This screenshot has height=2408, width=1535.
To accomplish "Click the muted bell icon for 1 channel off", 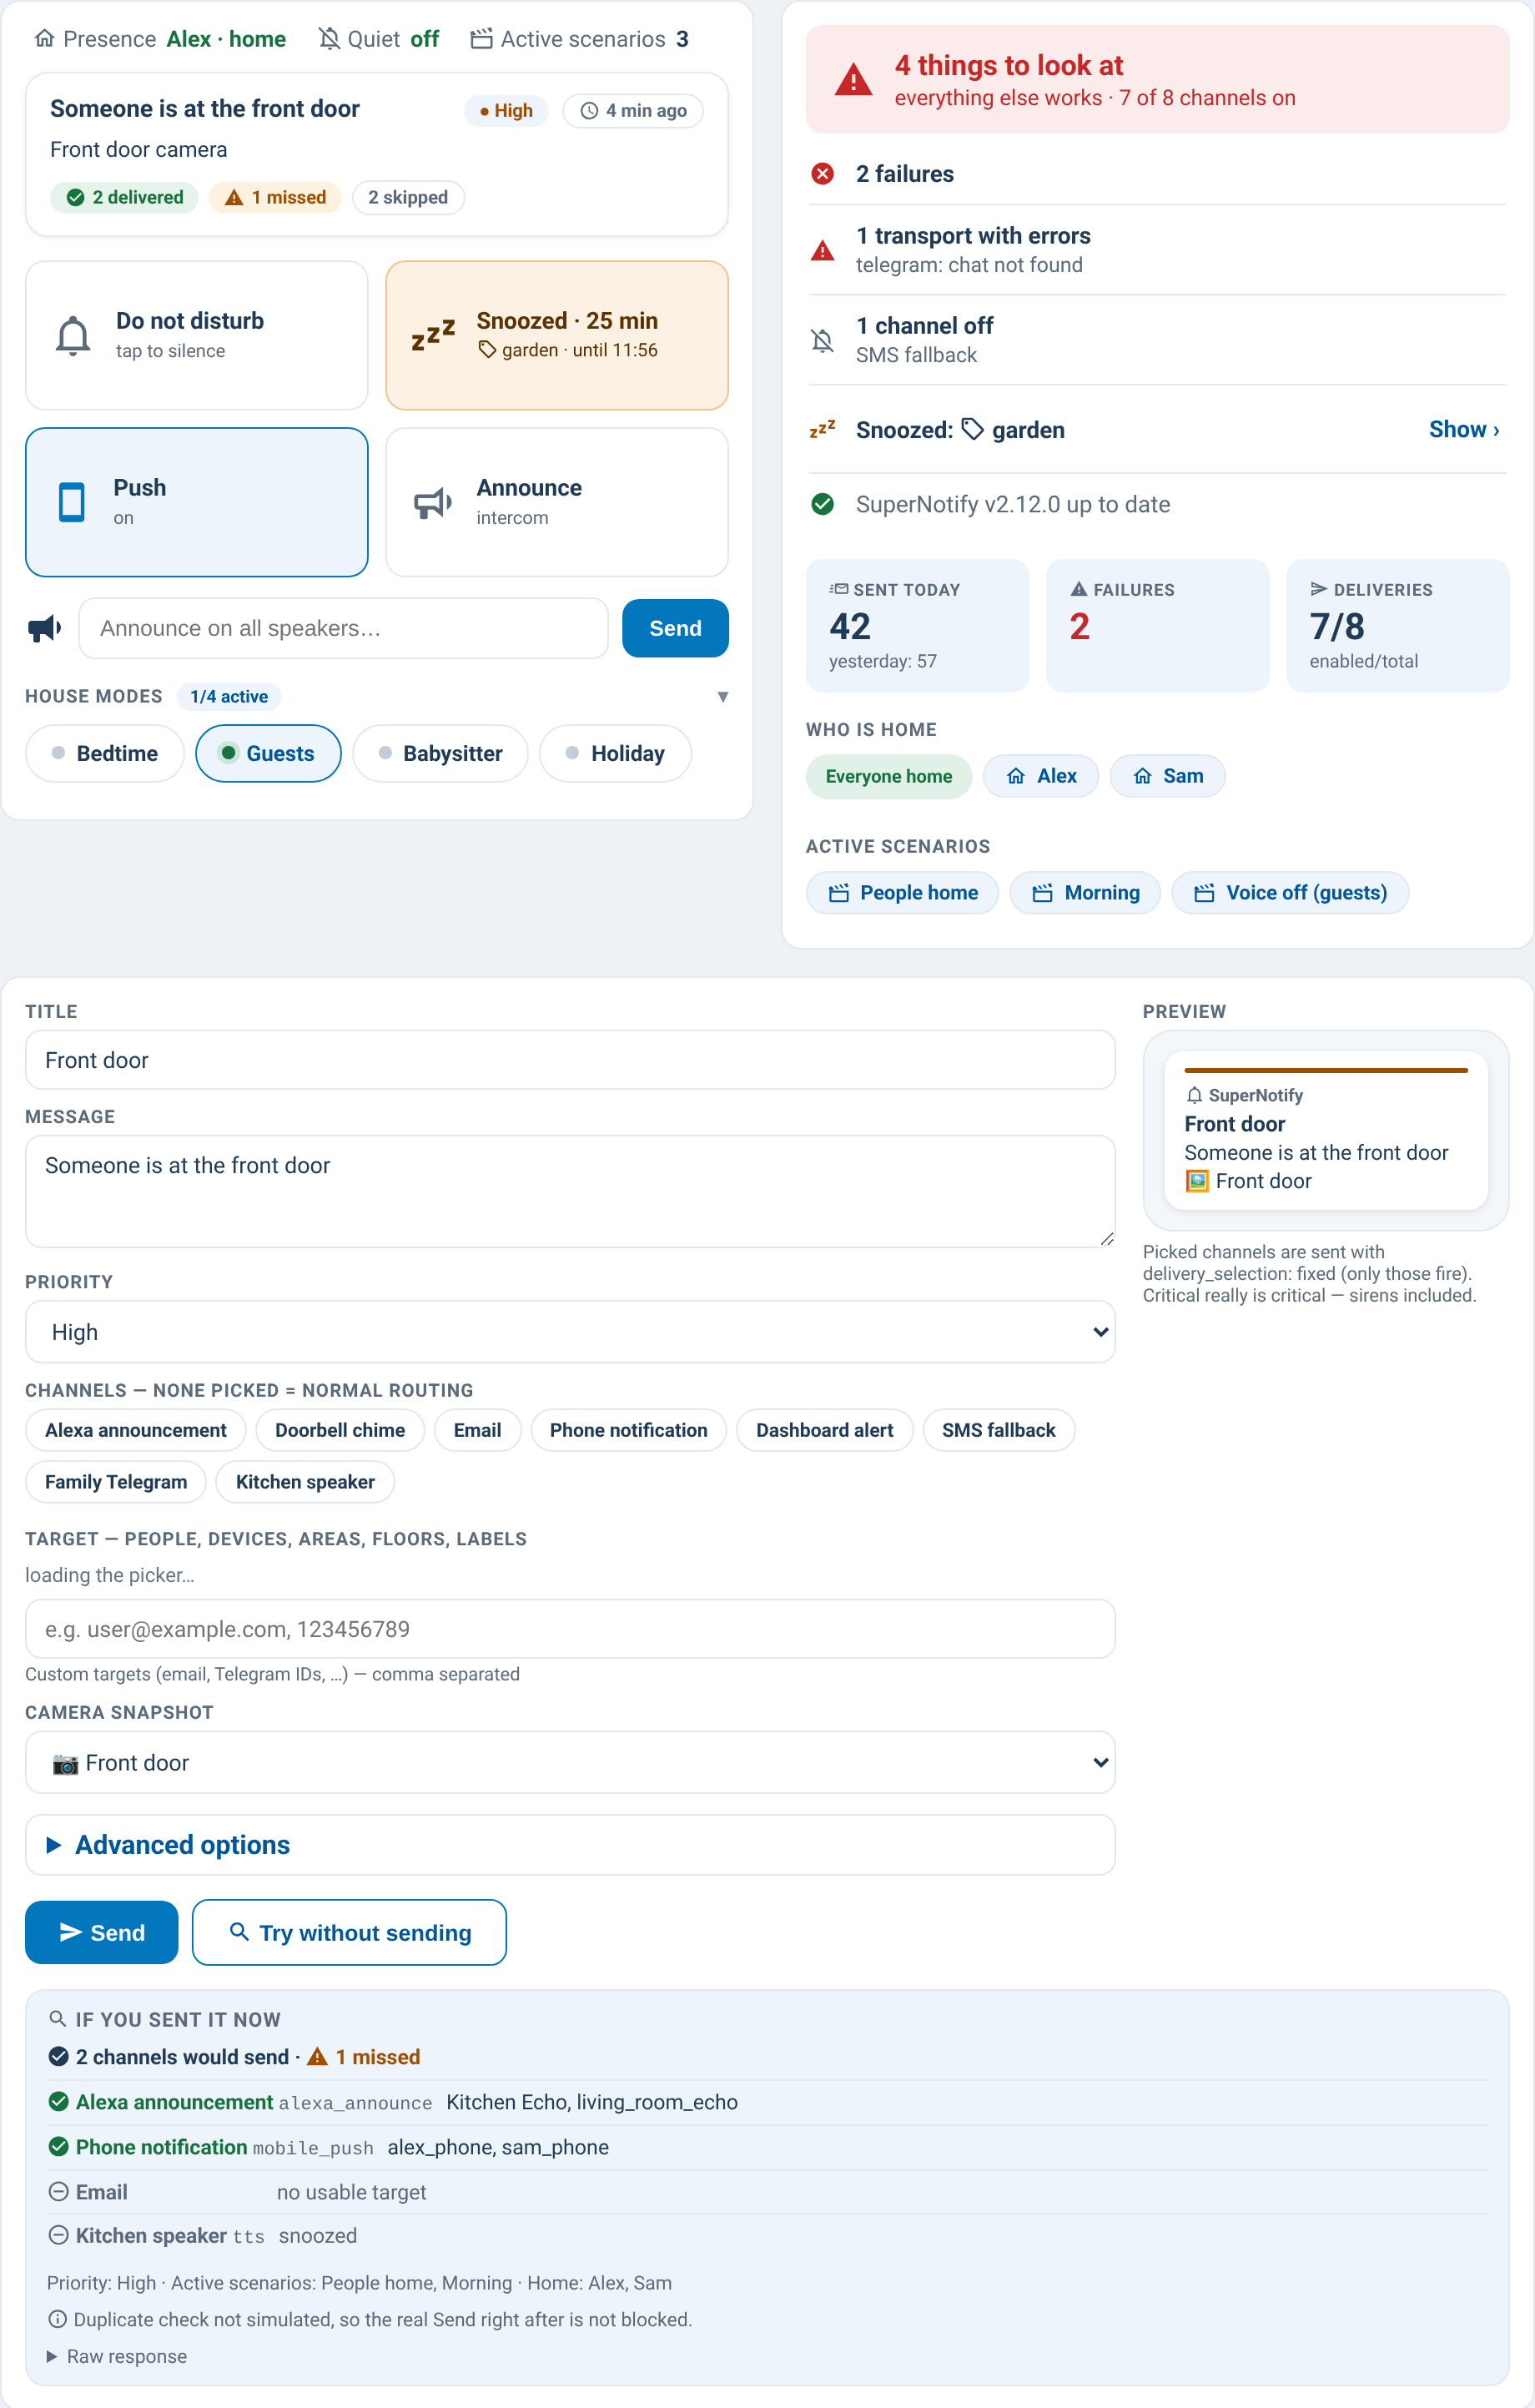I will 822,340.
